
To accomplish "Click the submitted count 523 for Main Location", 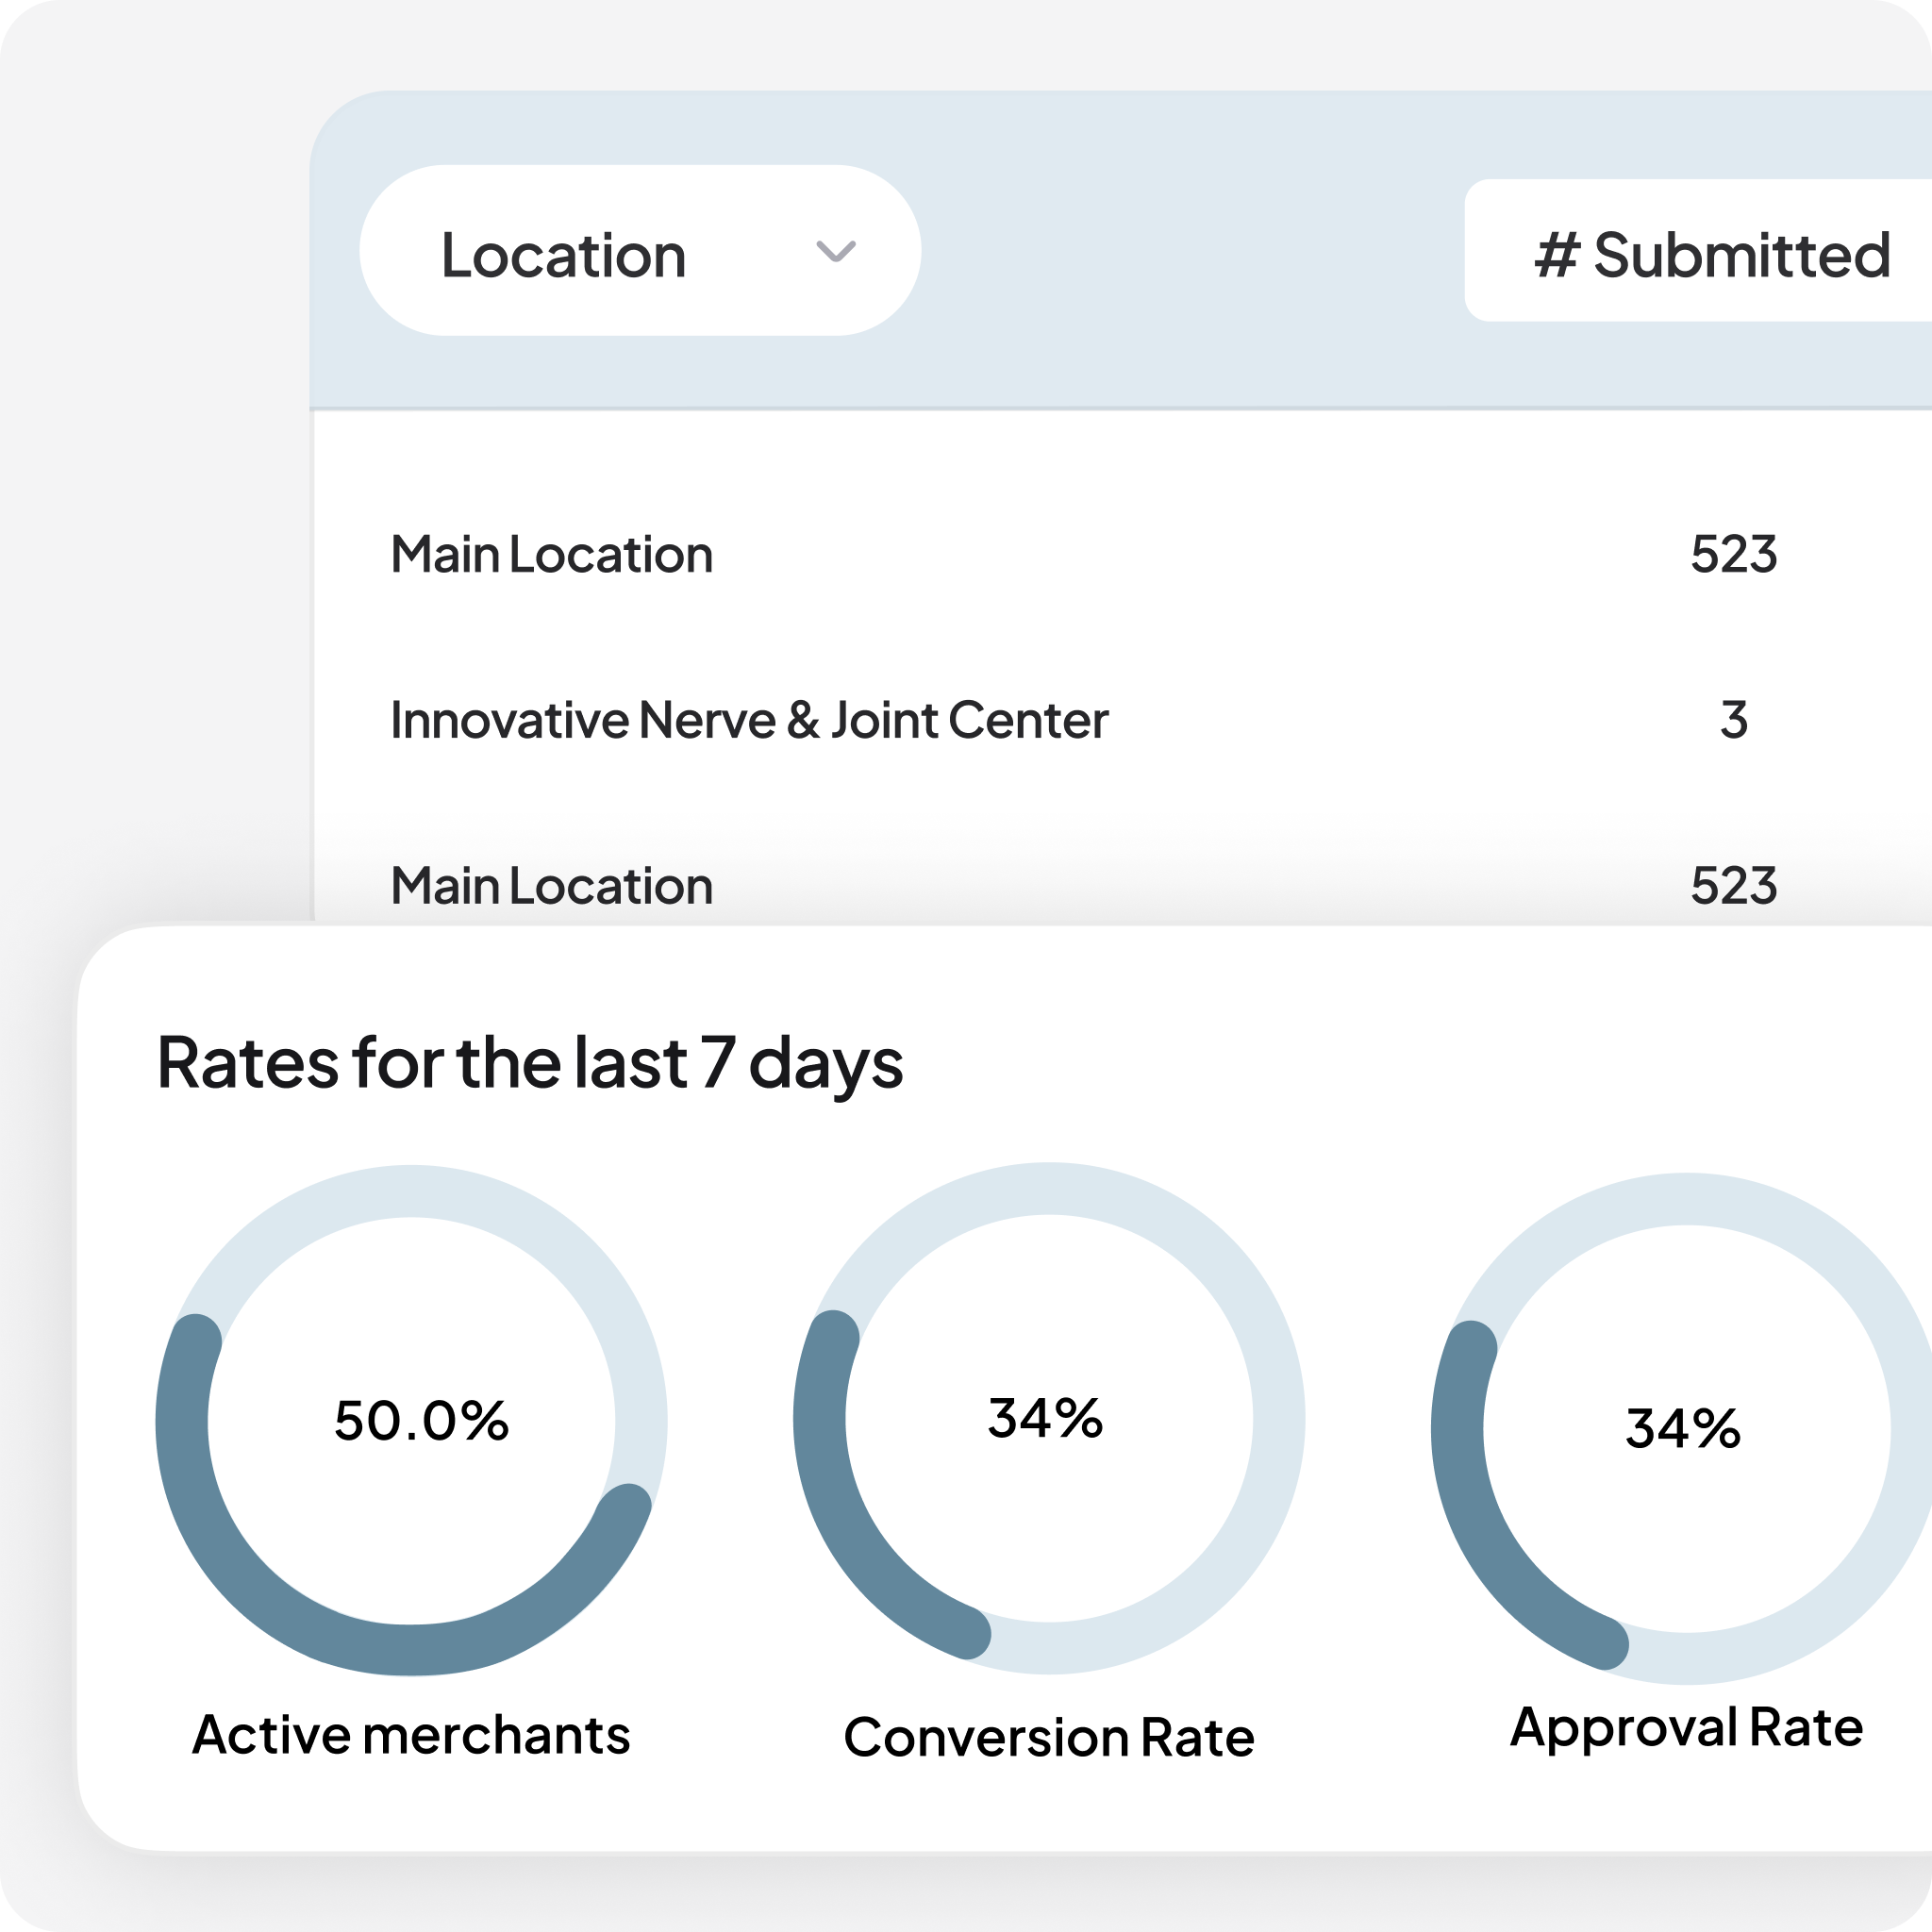I will pyautogui.click(x=1735, y=553).
